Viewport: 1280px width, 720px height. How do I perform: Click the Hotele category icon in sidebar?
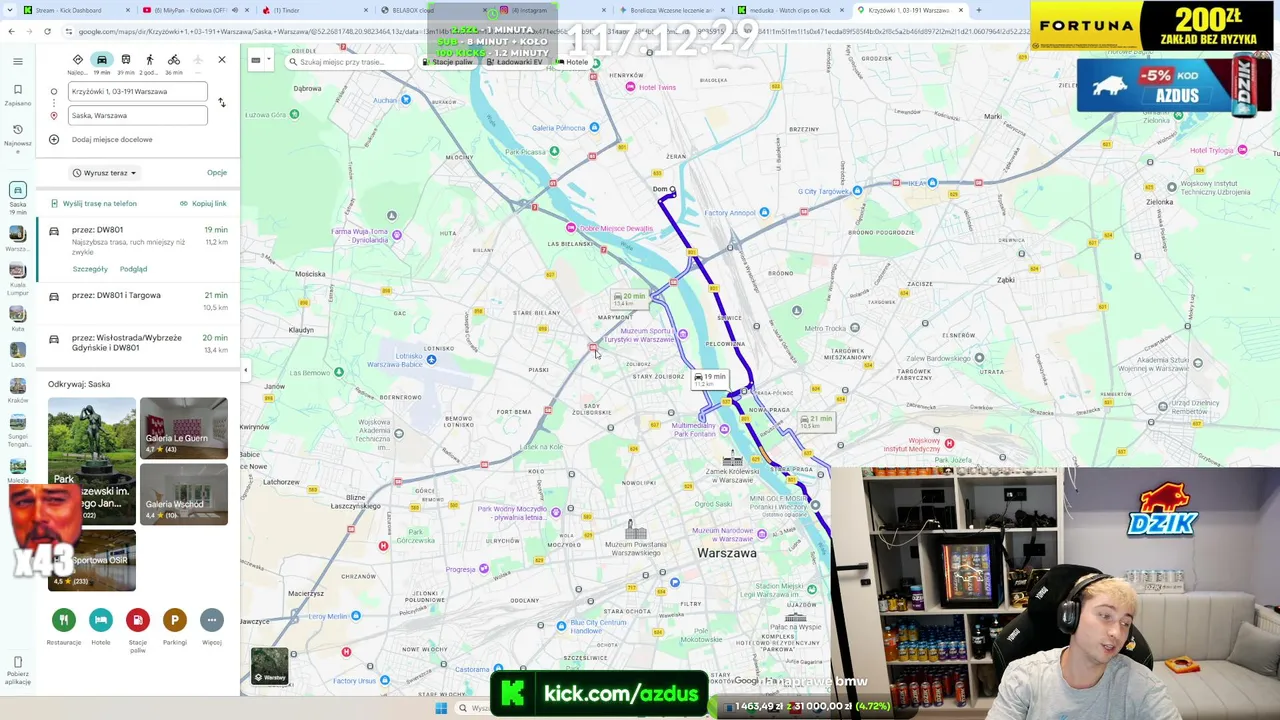(101, 620)
